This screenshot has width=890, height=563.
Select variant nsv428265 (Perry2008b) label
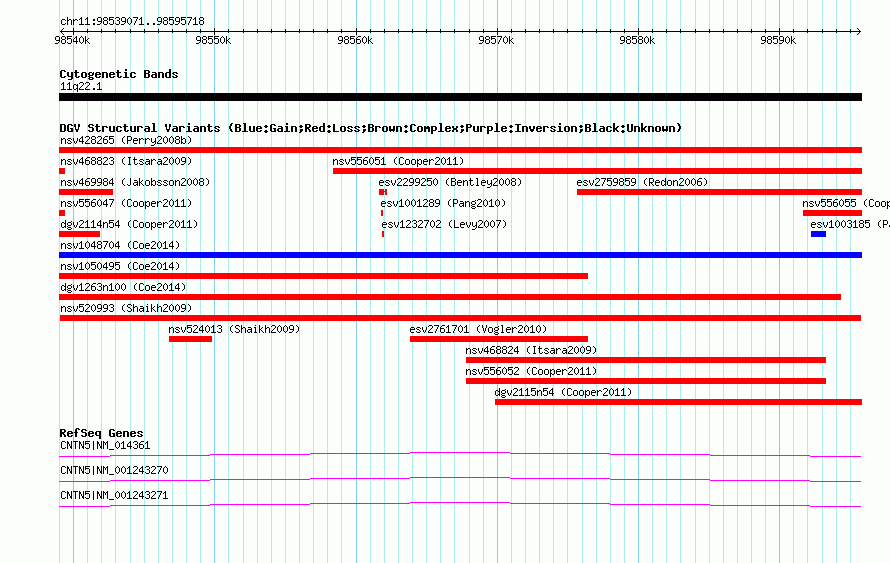pyautogui.click(x=126, y=140)
